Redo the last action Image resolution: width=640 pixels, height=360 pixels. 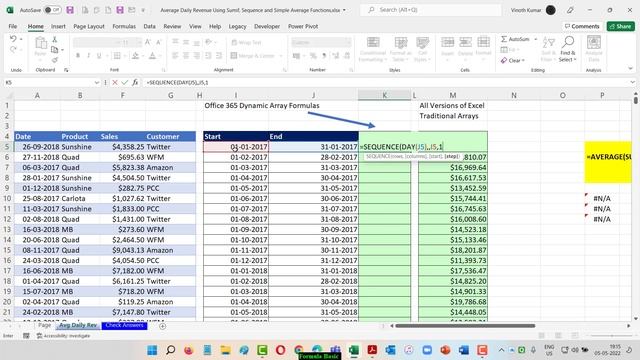point(13,49)
